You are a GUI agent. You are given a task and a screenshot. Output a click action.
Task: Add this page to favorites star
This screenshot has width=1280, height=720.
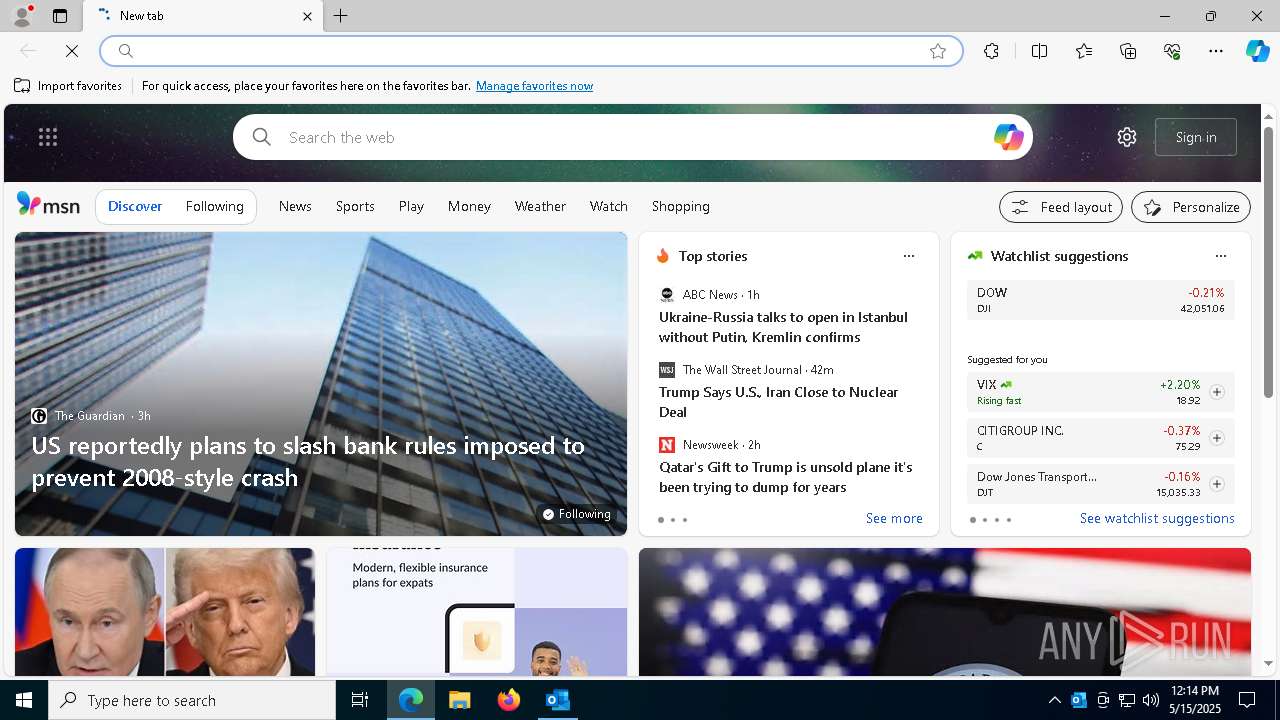point(938,51)
